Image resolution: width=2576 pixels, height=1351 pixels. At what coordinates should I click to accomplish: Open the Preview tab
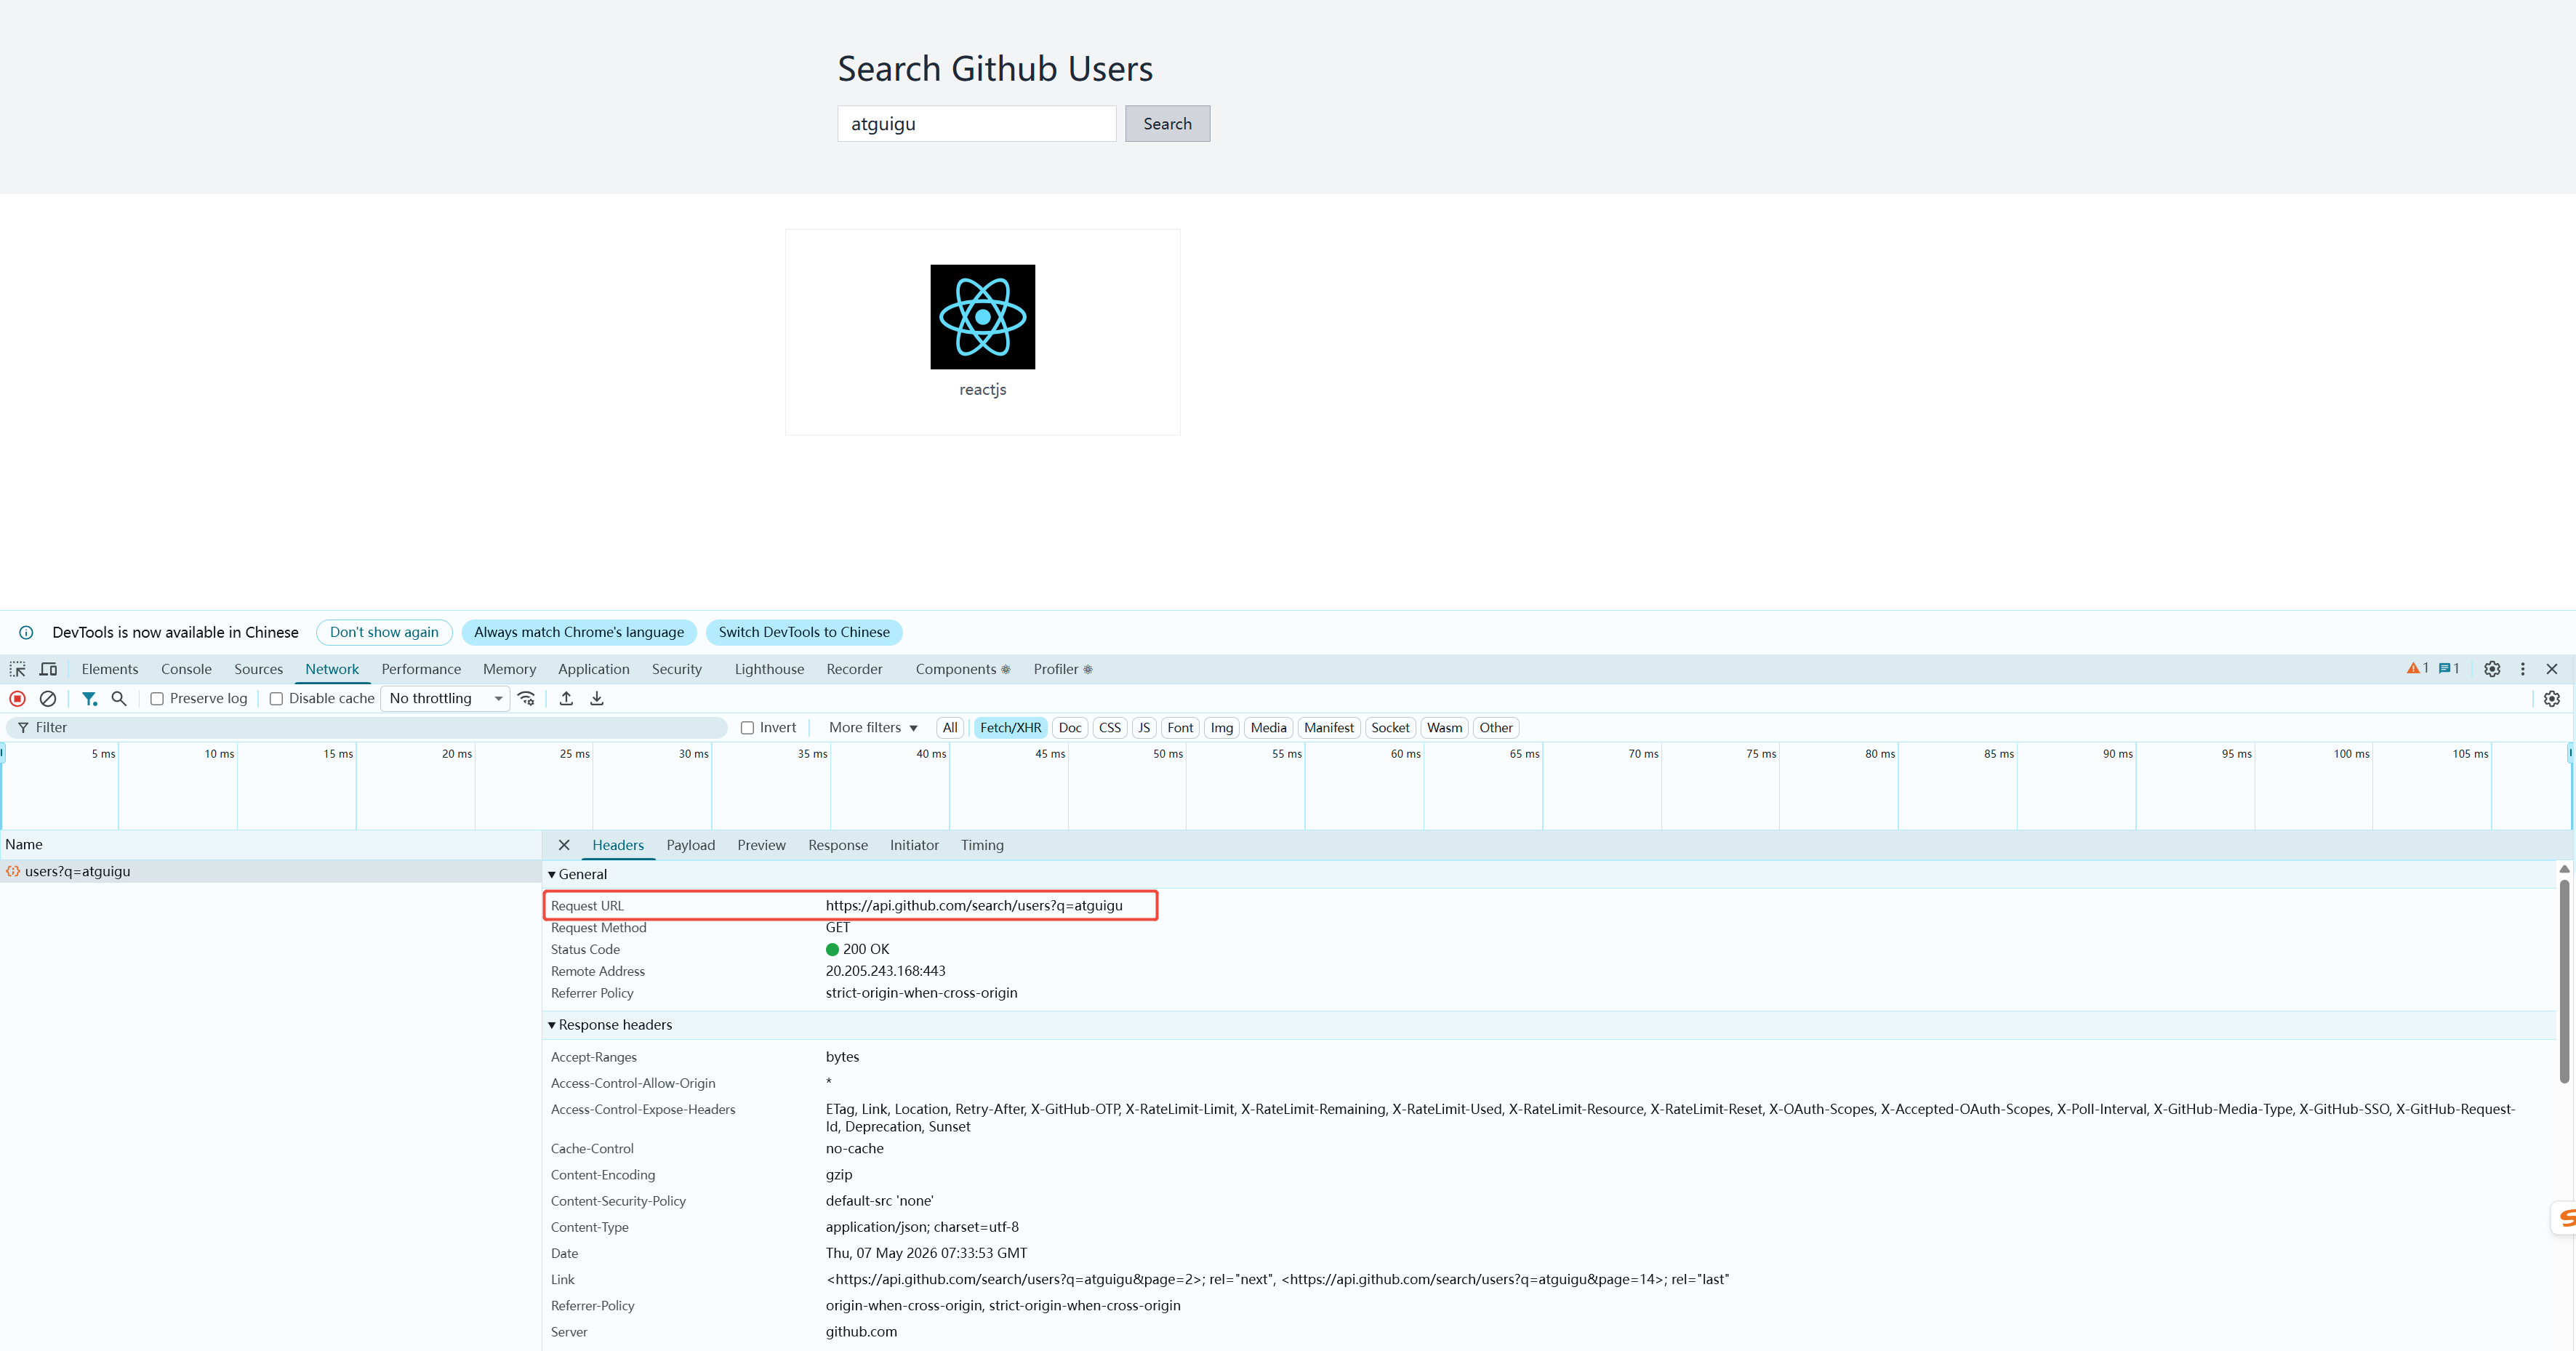tap(761, 845)
